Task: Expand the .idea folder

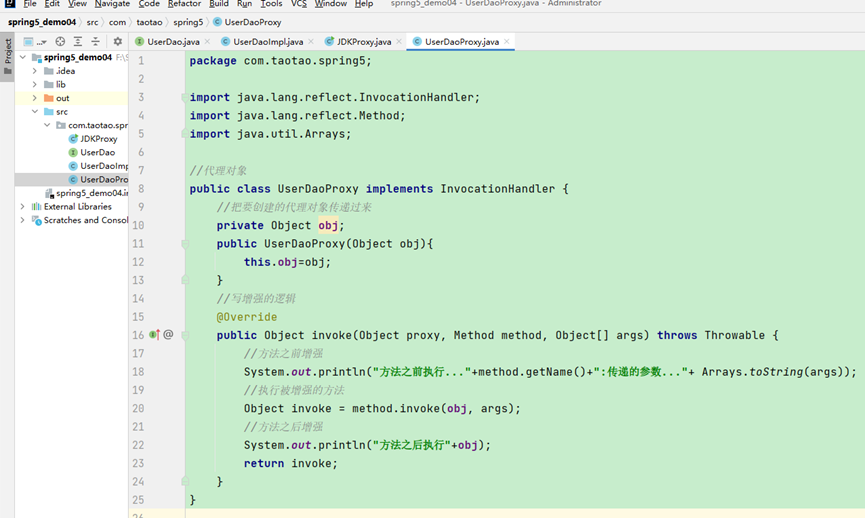Action: pos(34,71)
